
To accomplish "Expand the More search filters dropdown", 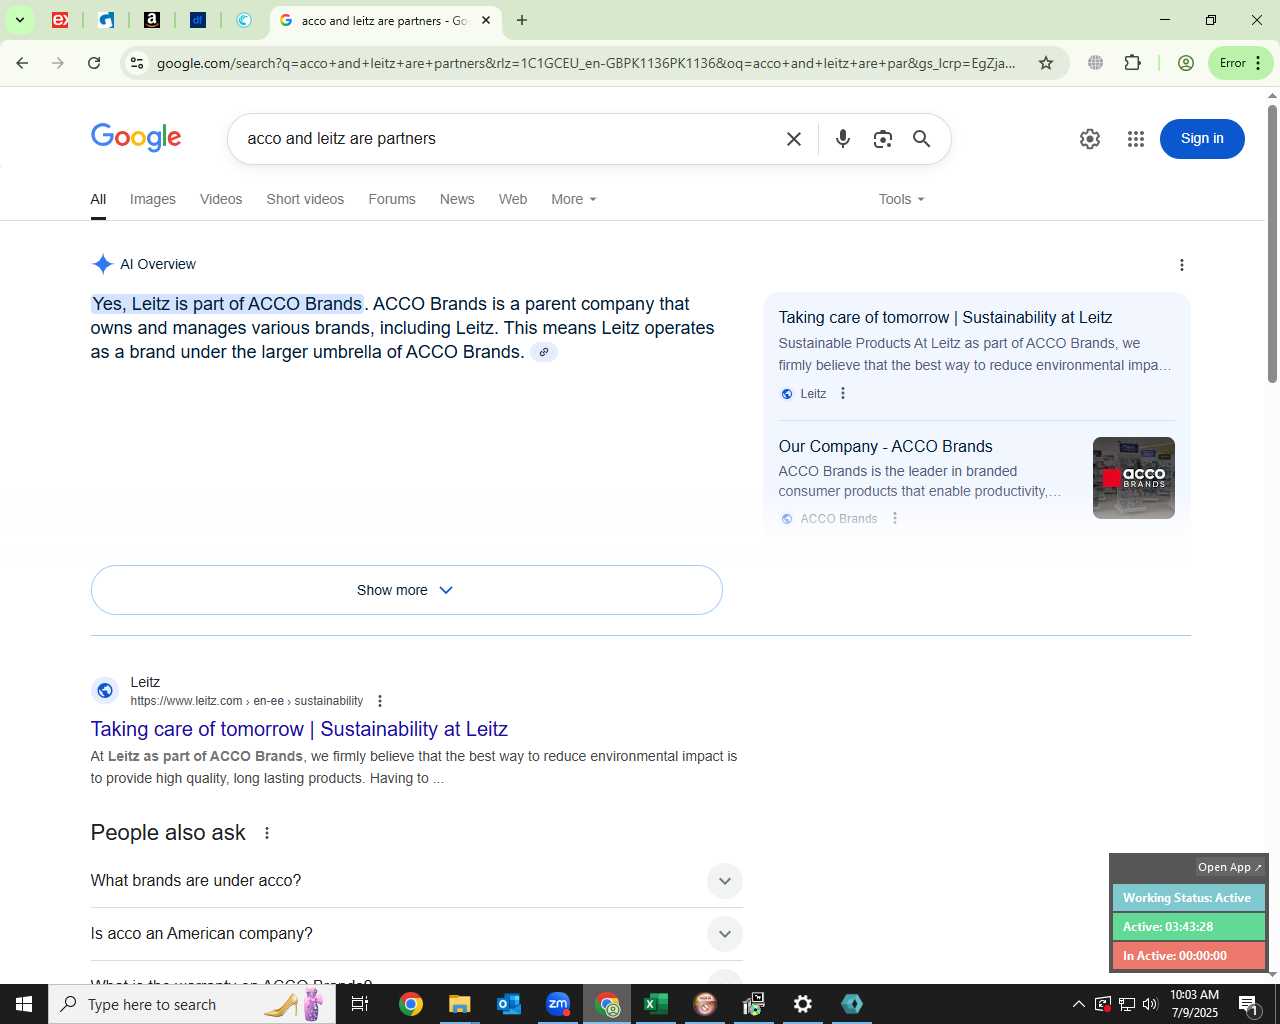I will pyautogui.click(x=574, y=199).
